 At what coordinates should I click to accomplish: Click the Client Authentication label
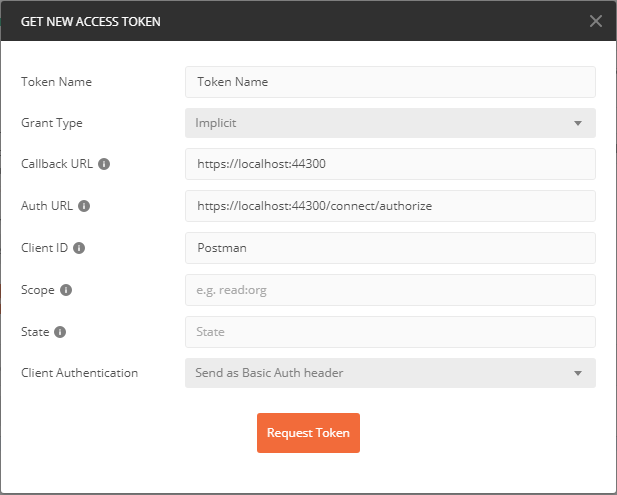coord(79,373)
